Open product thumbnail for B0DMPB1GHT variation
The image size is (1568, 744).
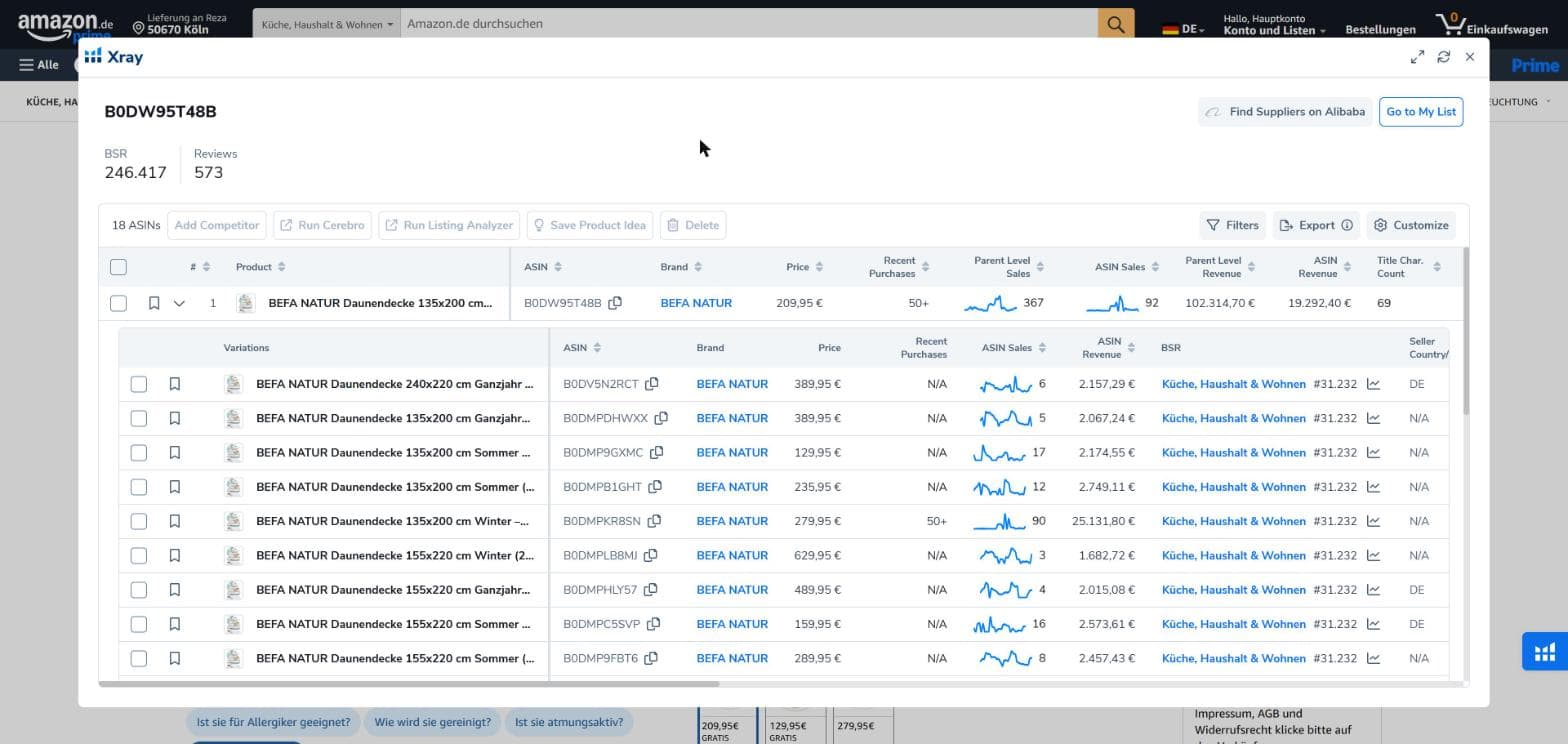pos(233,487)
